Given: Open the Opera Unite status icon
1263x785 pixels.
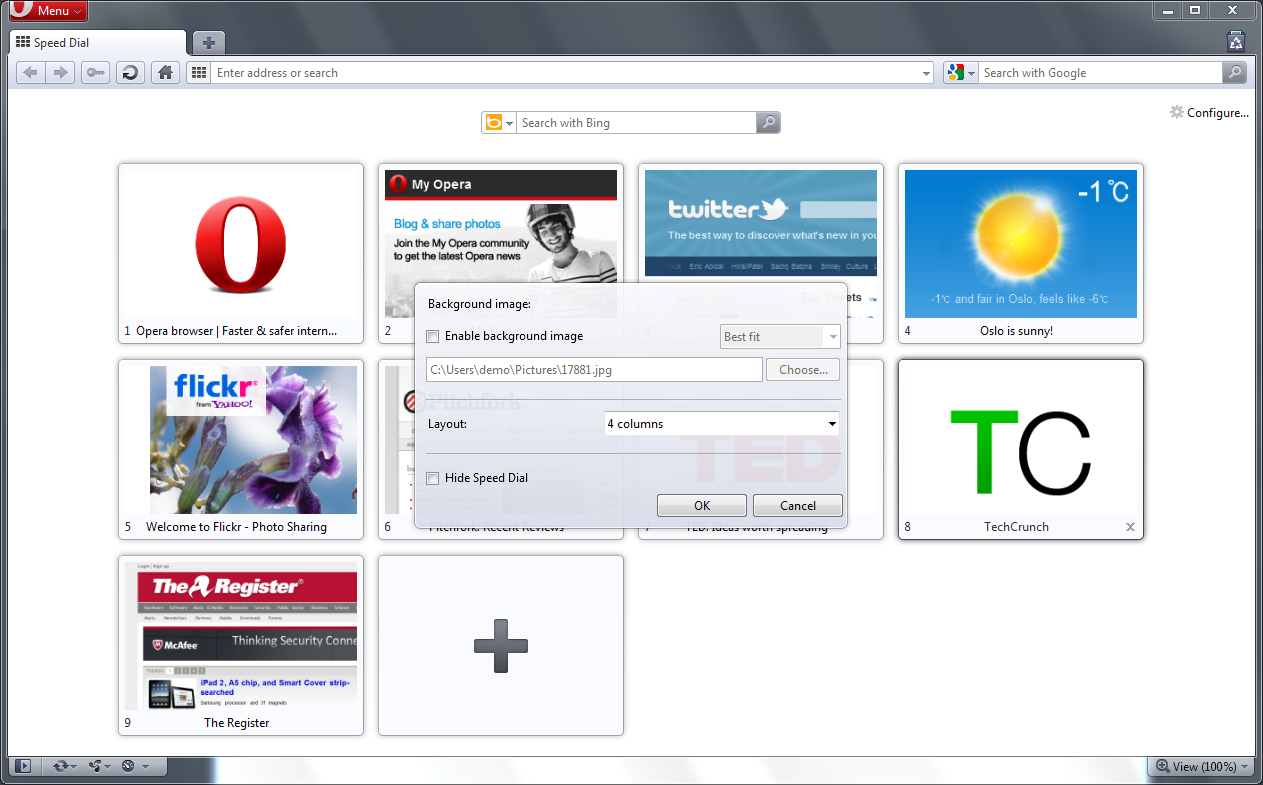Looking at the screenshot, I should (98, 766).
